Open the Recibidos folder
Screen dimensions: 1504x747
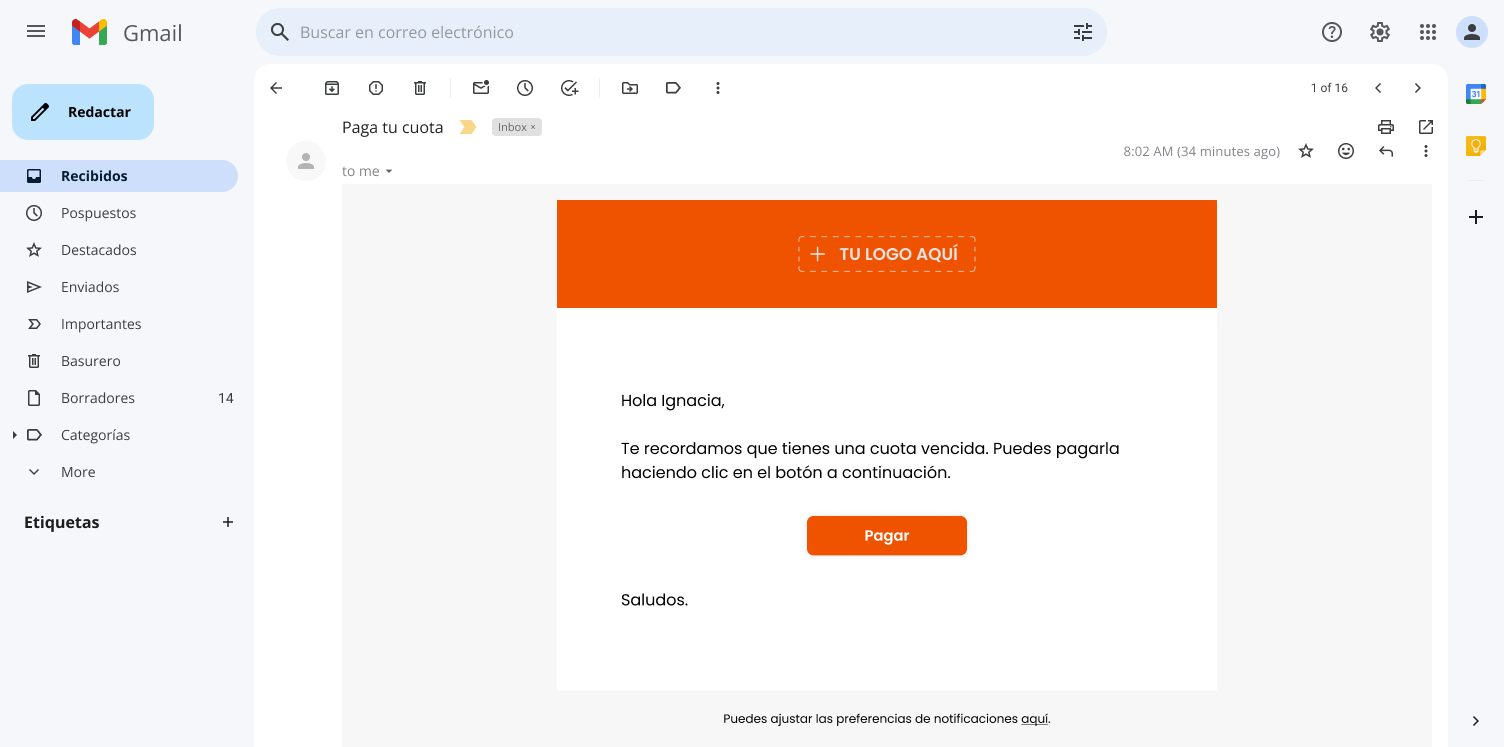119,176
